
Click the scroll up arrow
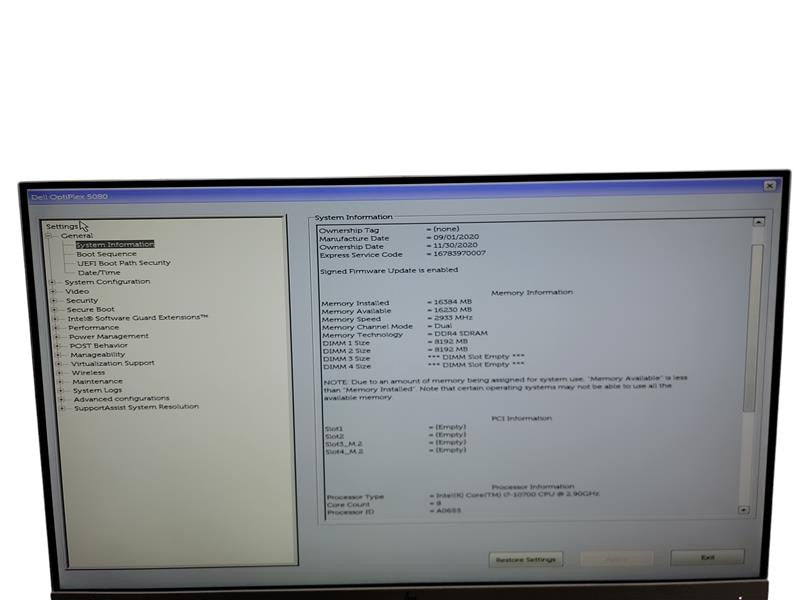(759, 222)
